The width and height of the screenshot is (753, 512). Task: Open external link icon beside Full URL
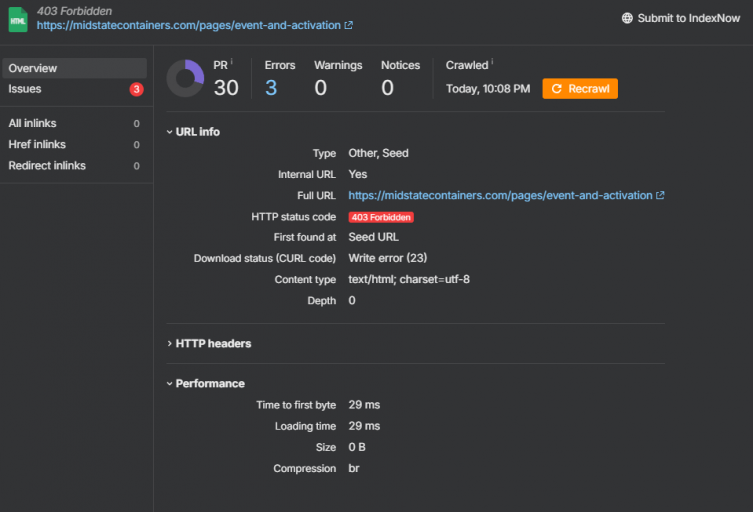click(x=660, y=195)
